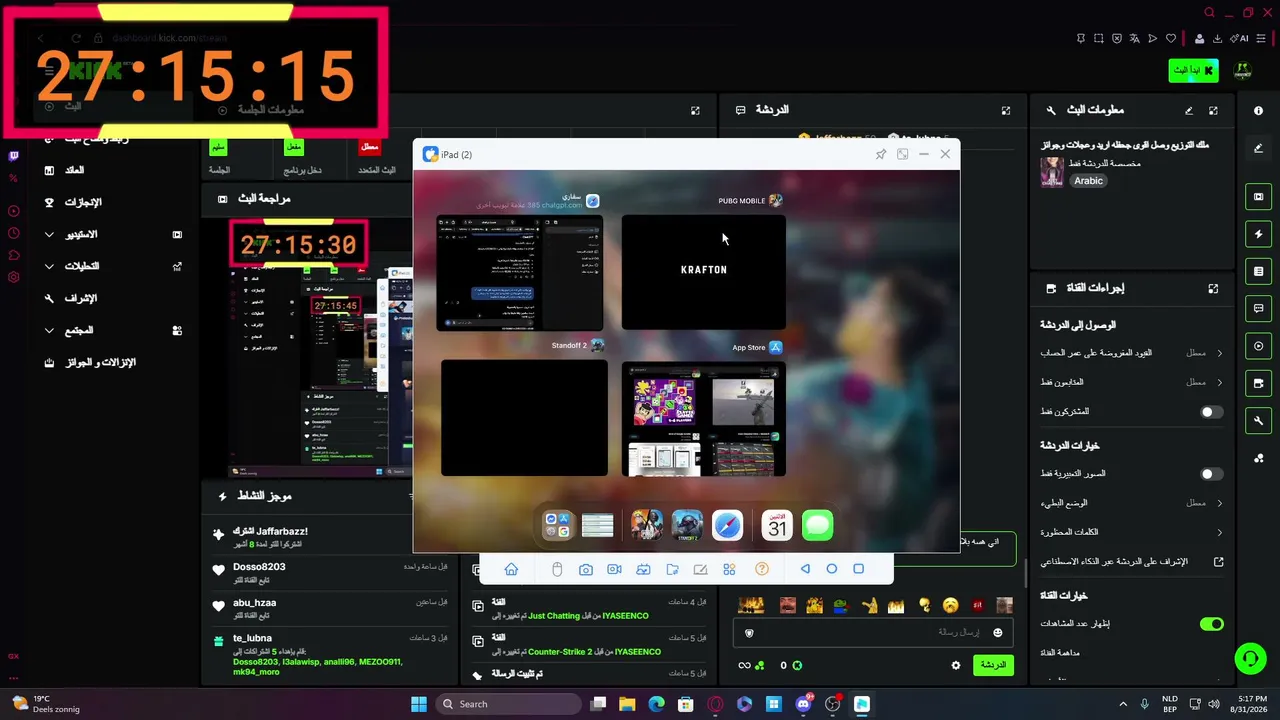The width and height of the screenshot is (1280, 720).
Task: Launch Standoff 2 from the iPad dock
Action: (687, 525)
